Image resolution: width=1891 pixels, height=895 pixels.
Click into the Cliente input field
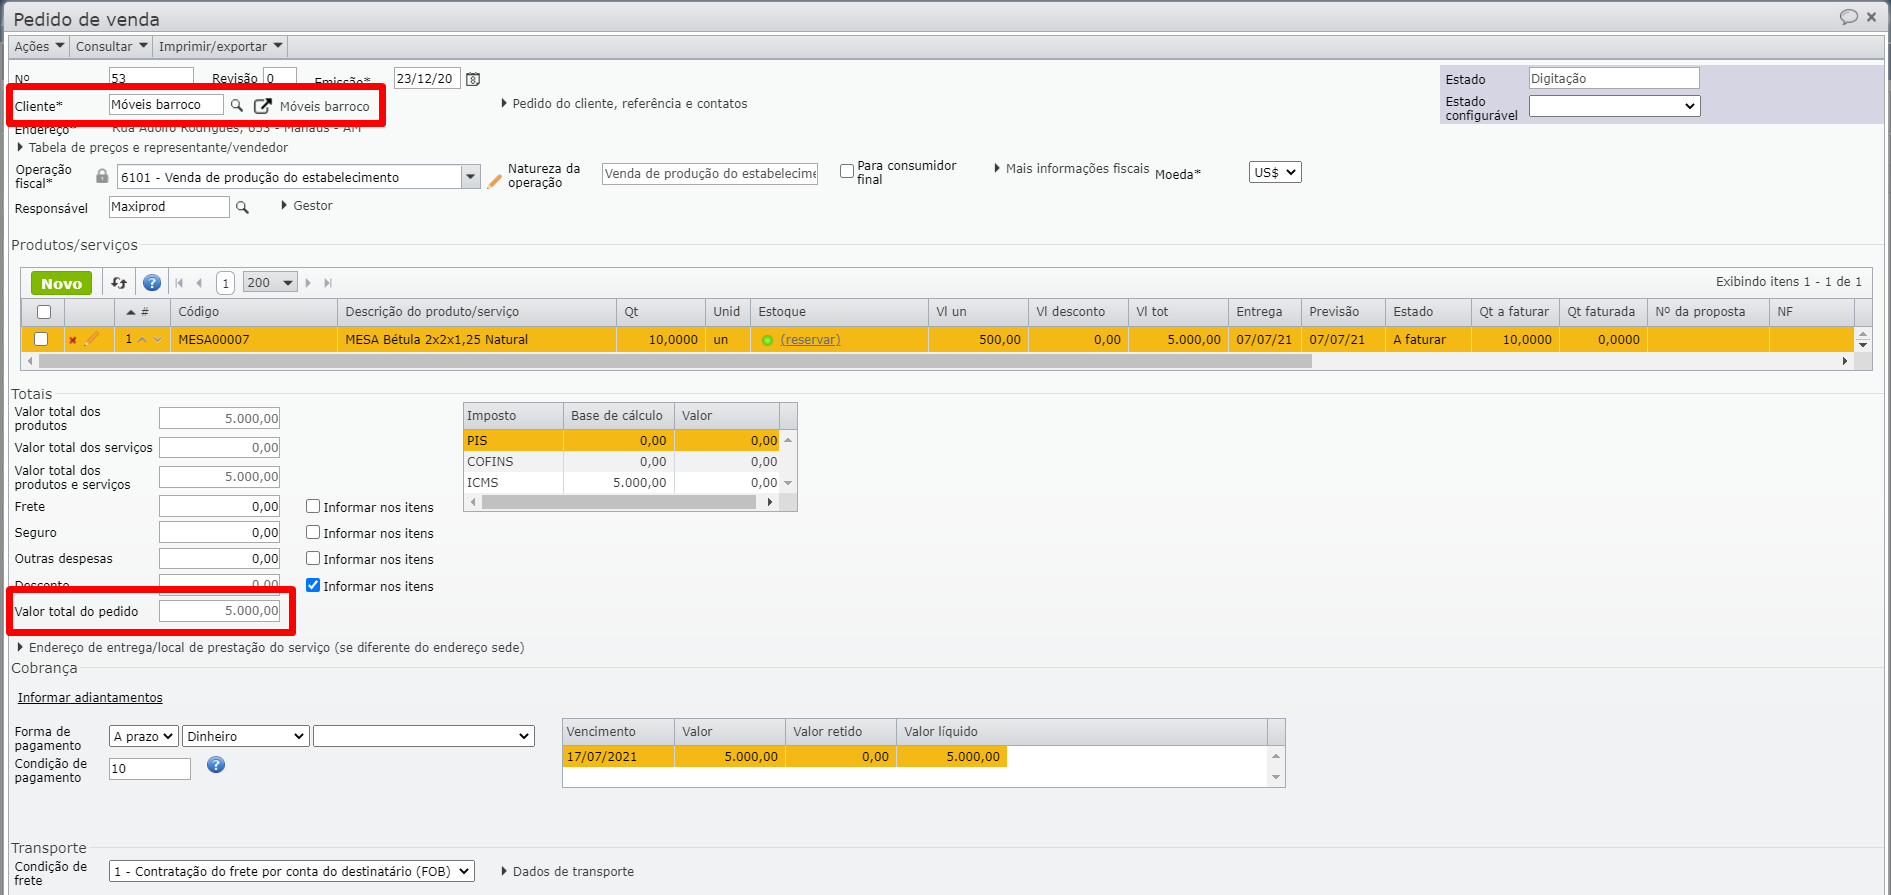click(166, 105)
